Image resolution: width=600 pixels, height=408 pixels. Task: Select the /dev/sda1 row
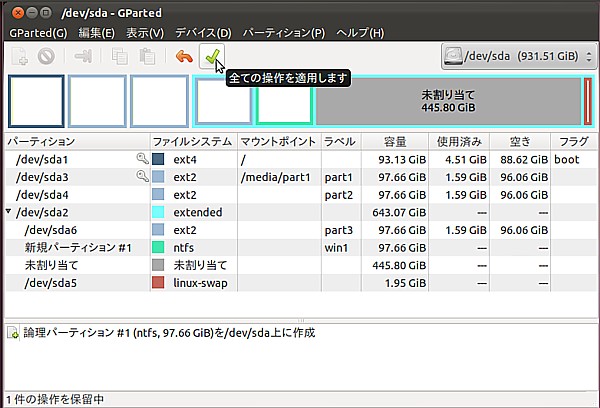[x=302, y=159]
